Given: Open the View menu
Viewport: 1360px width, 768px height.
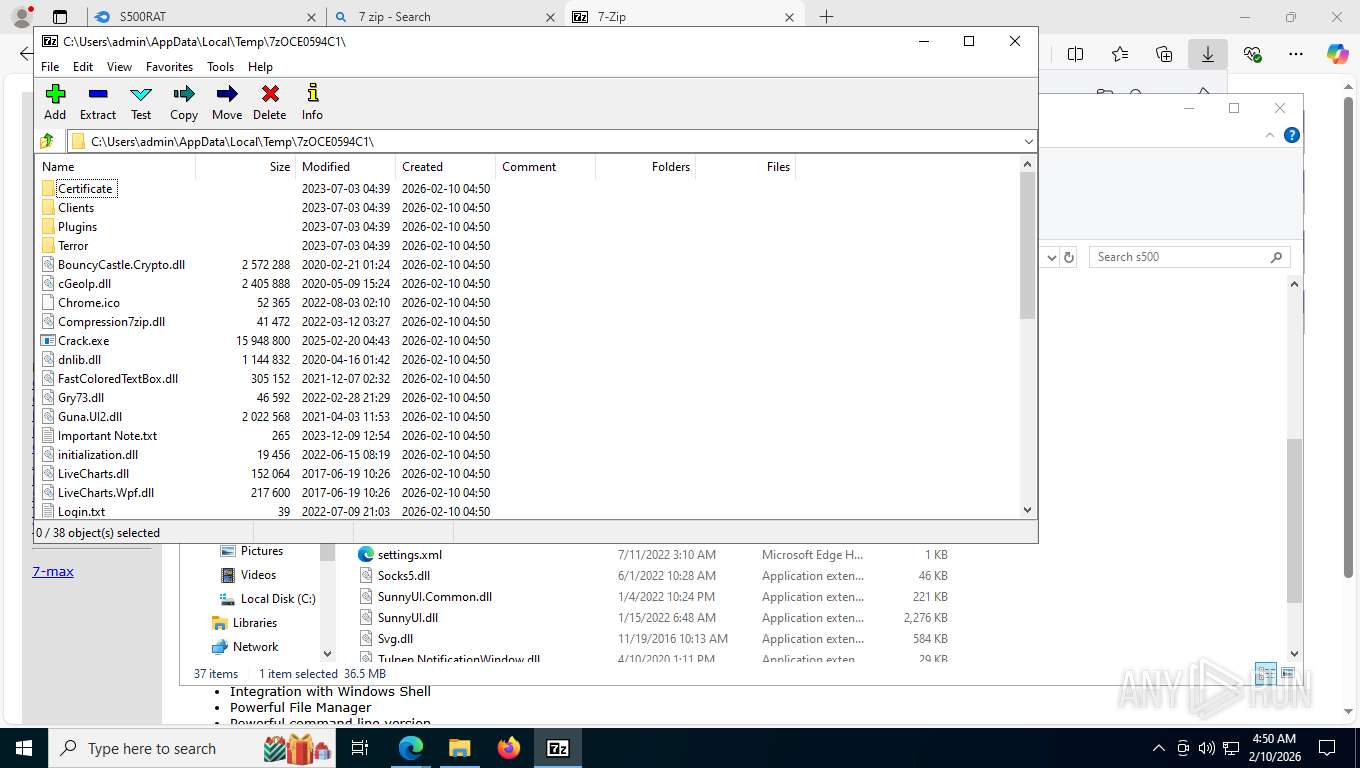Looking at the screenshot, I should click(x=119, y=67).
